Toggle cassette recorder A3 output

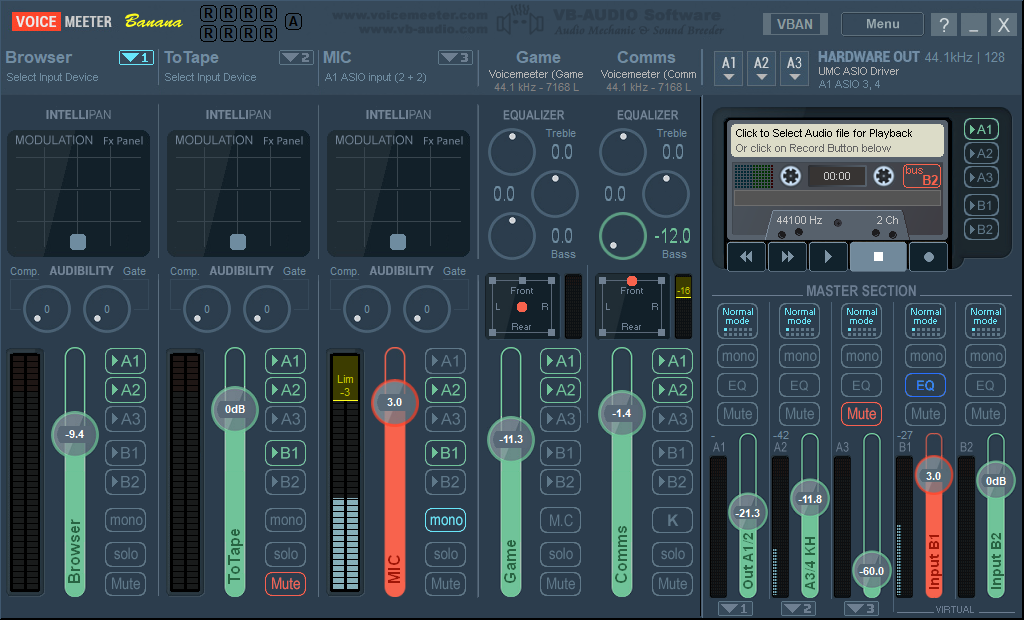[x=981, y=177]
